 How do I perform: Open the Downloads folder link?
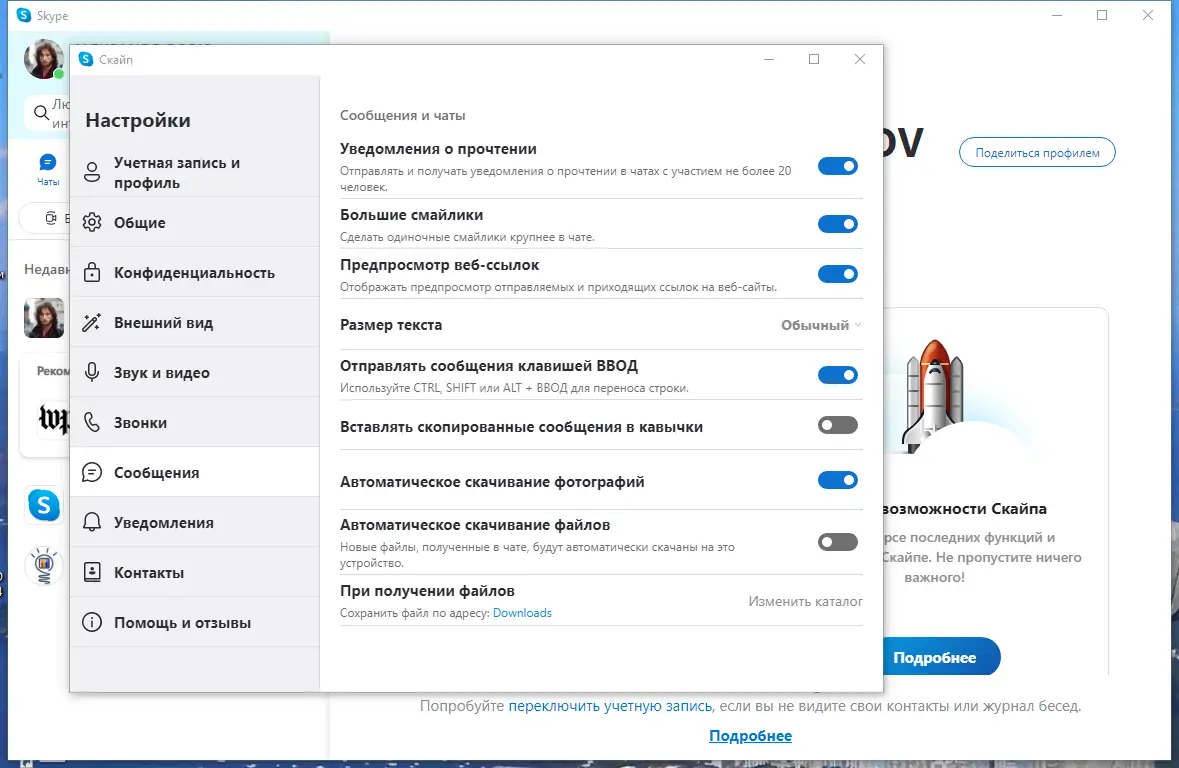pos(522,613)
